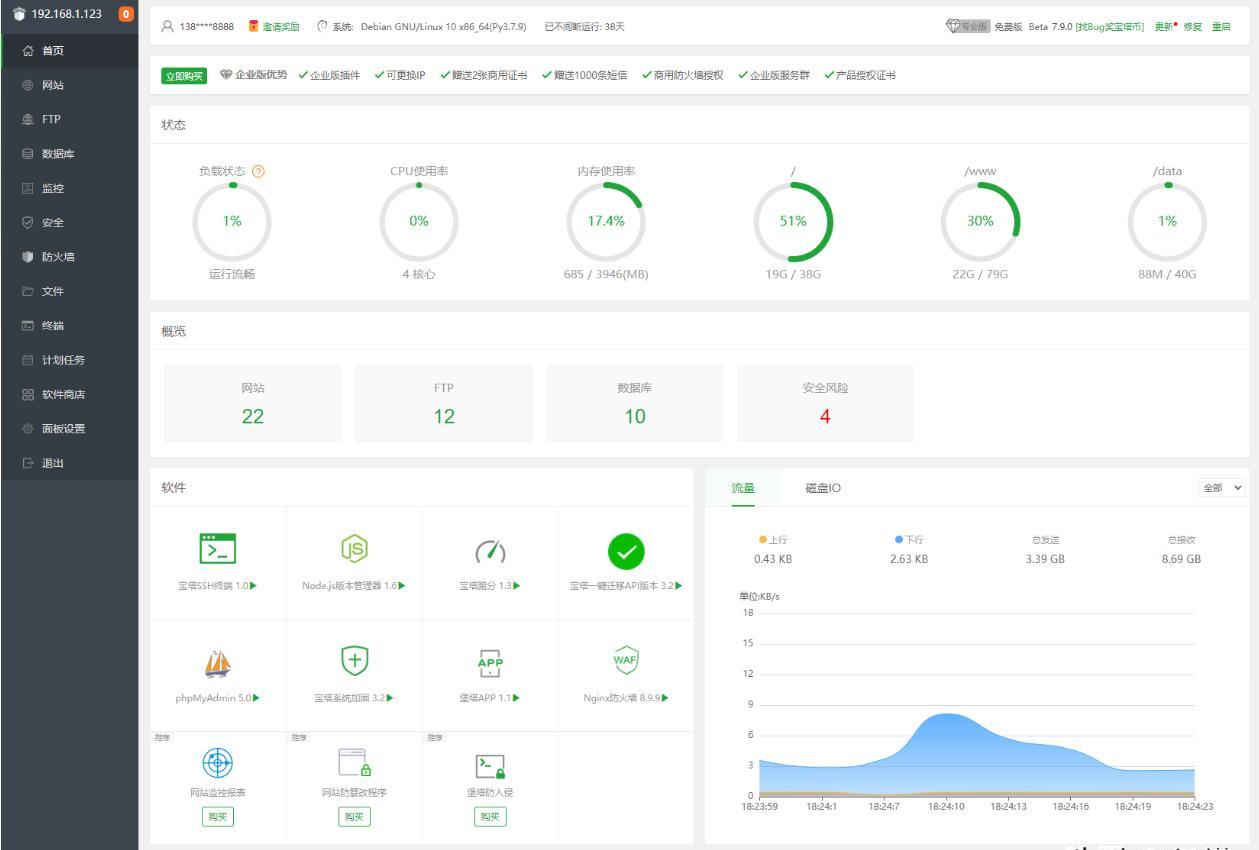Screen dimensions: 1259x850
Task: Click the 重启 link in the top bar
Action: click(x=1221, y=26)
